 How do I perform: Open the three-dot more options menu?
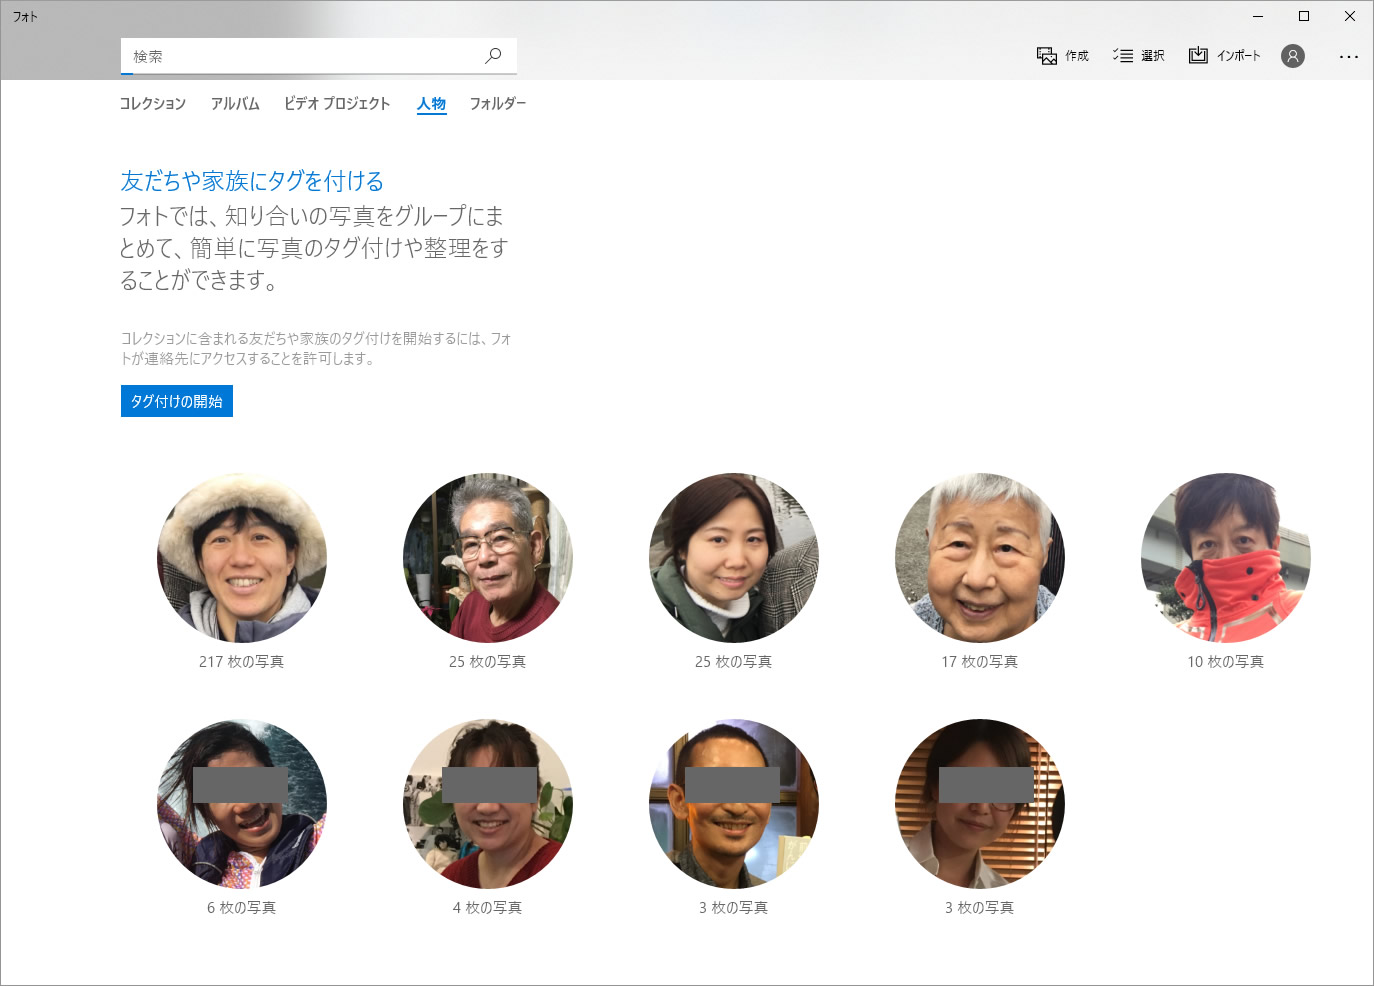pyautogui.click(x=1348, y=57)
